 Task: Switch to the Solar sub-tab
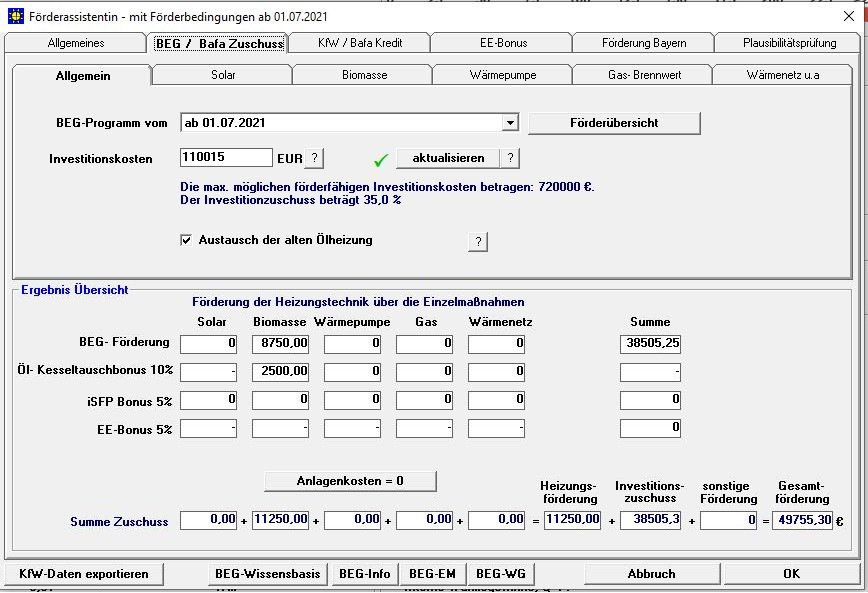pyautogui.click(x=223, y=75)
